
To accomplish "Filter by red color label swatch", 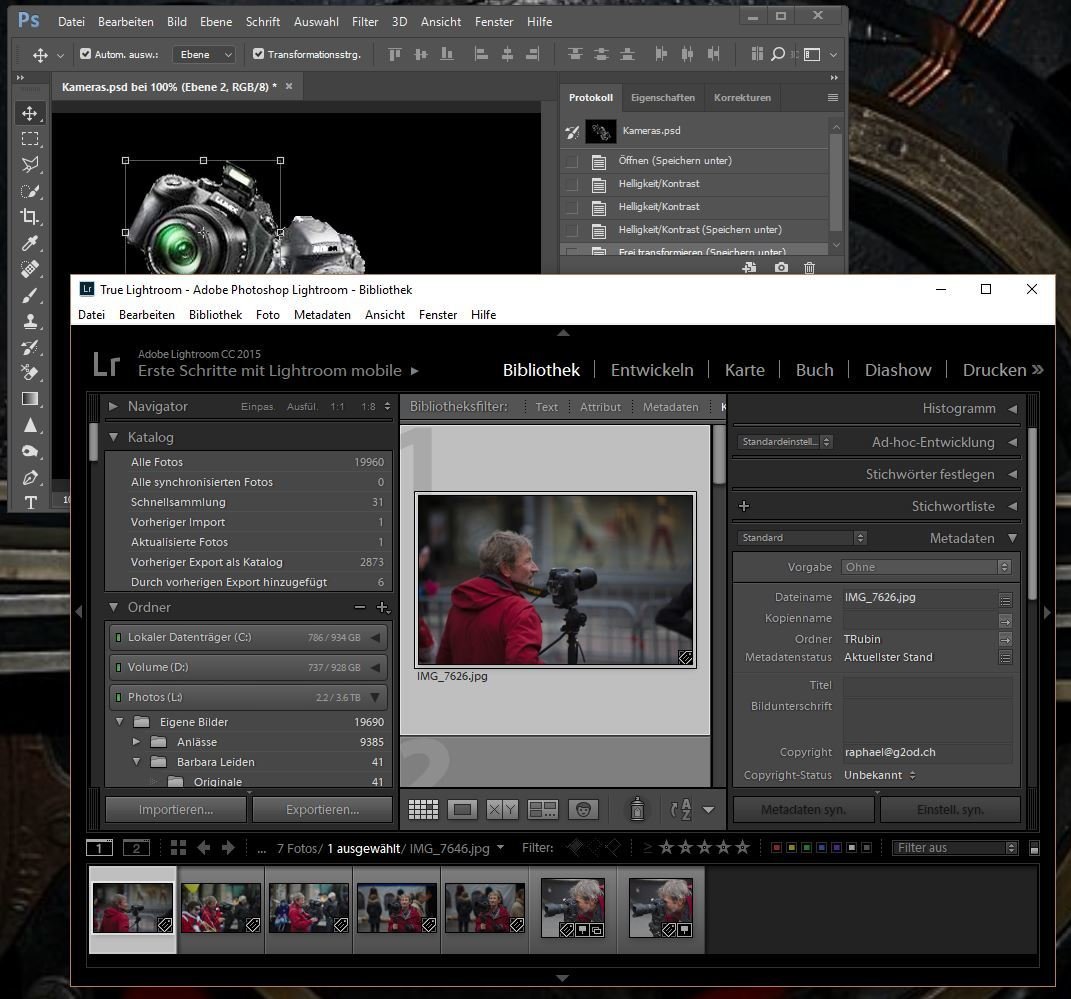I will click(x=776, y=848).
